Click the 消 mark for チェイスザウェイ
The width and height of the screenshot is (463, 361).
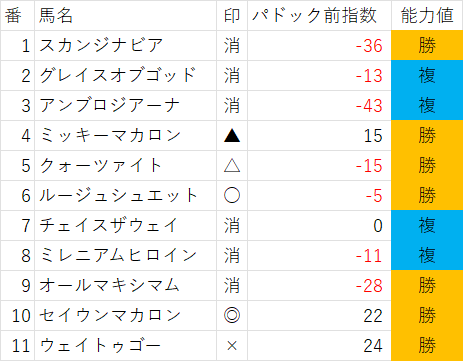[x=232, y=226]
